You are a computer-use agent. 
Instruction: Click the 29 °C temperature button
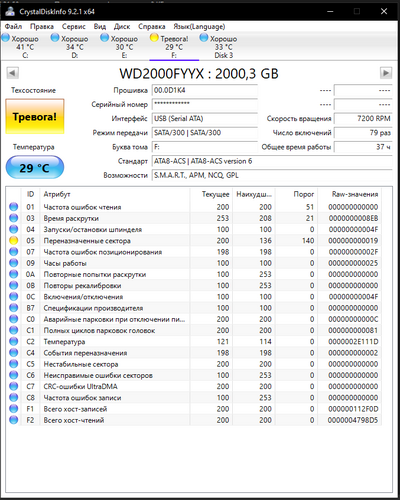[x=35, y=167]
